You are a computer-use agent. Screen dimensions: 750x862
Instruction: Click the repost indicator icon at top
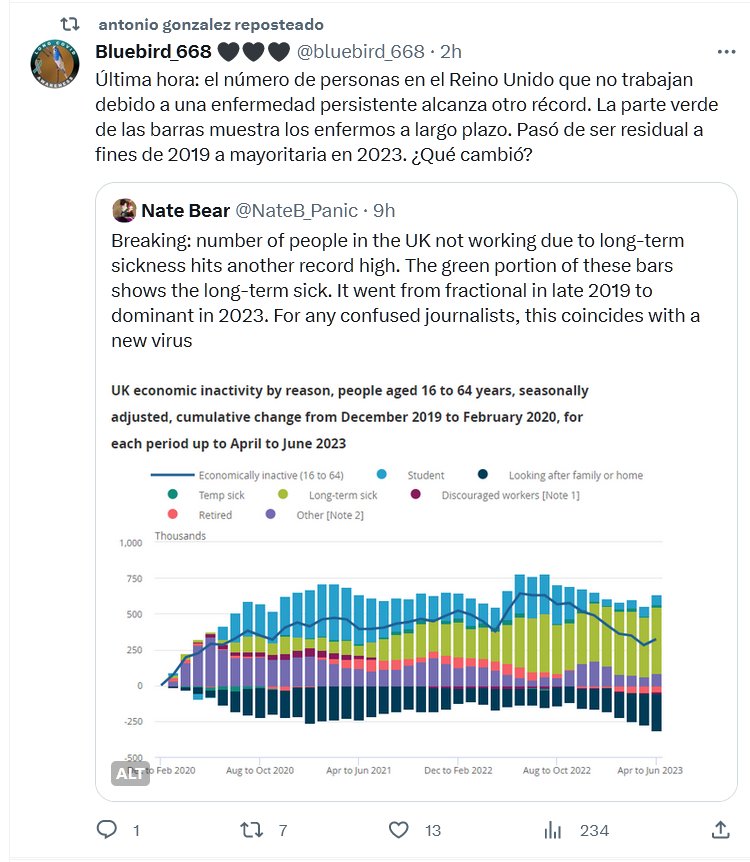(70, 24)
